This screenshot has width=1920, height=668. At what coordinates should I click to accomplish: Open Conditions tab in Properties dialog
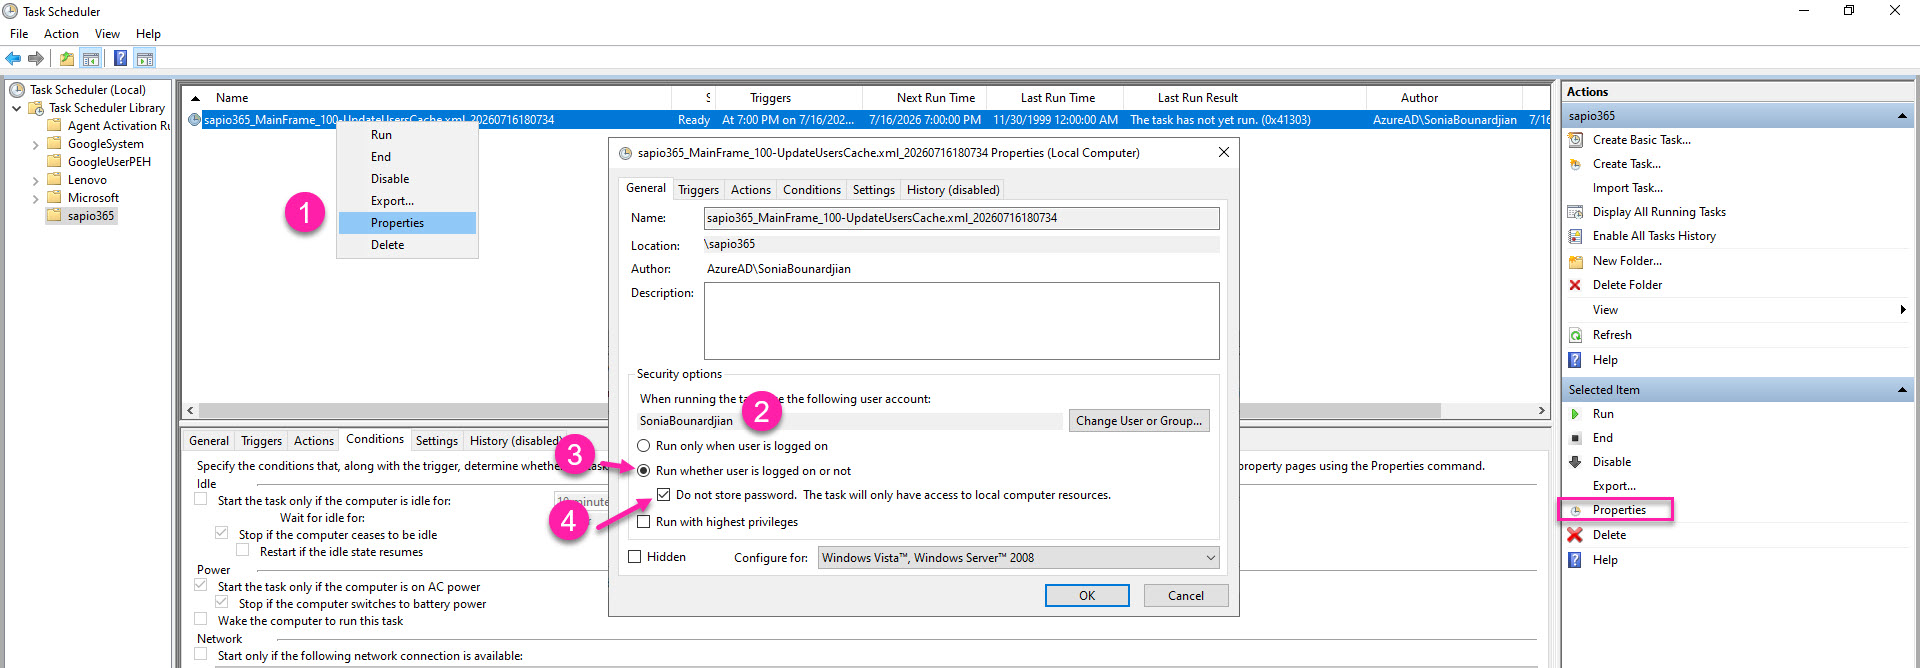point(811,190)
